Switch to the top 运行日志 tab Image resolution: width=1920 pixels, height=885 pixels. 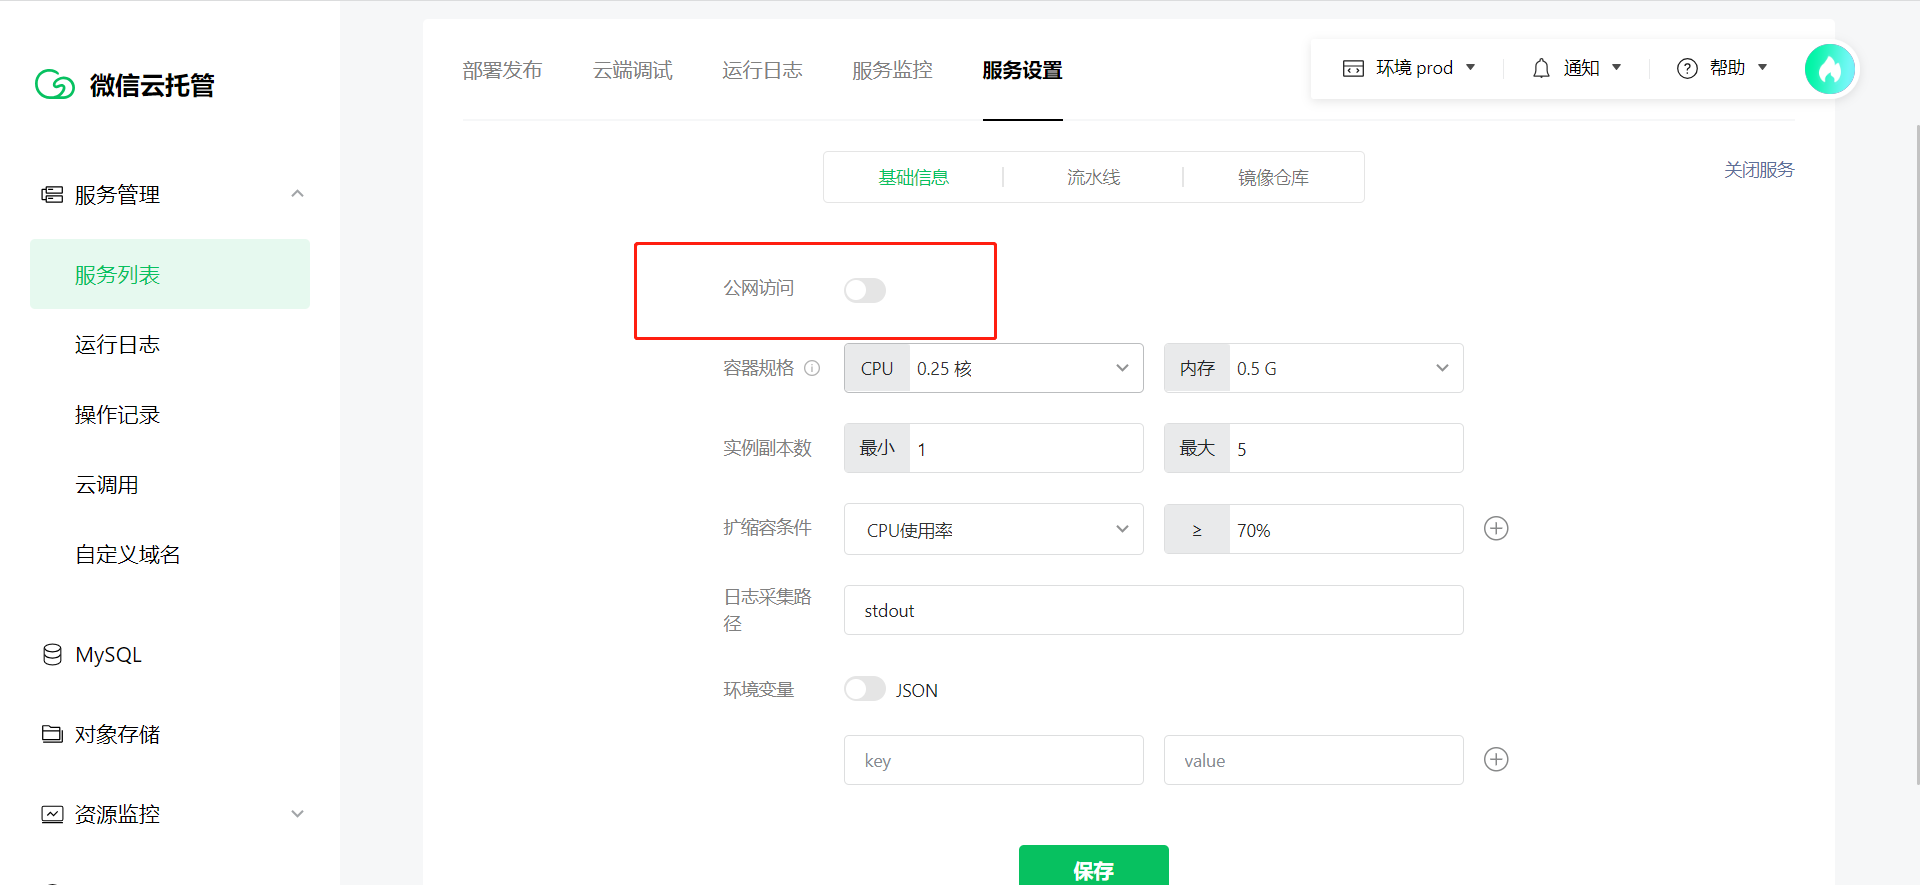[762, 70]
